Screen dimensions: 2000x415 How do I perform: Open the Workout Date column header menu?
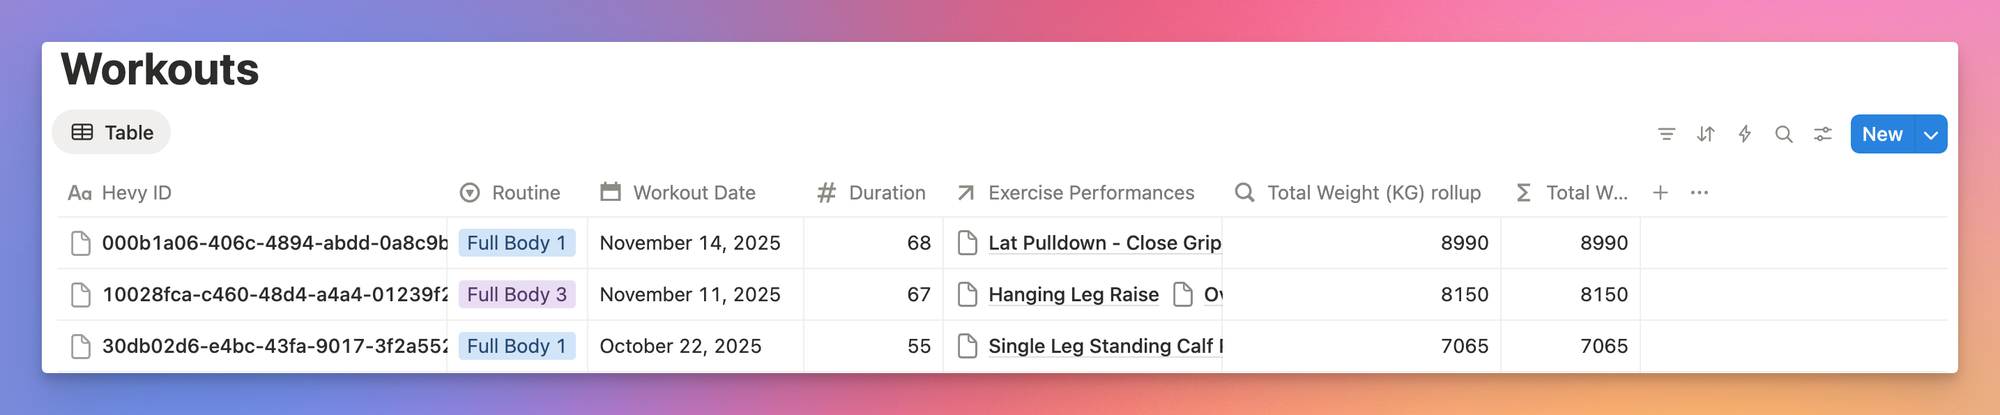679,193
